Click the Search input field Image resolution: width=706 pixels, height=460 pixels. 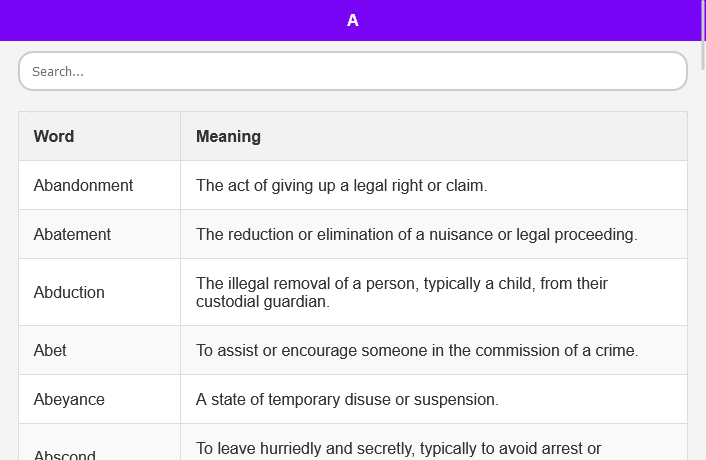[353, 71]
